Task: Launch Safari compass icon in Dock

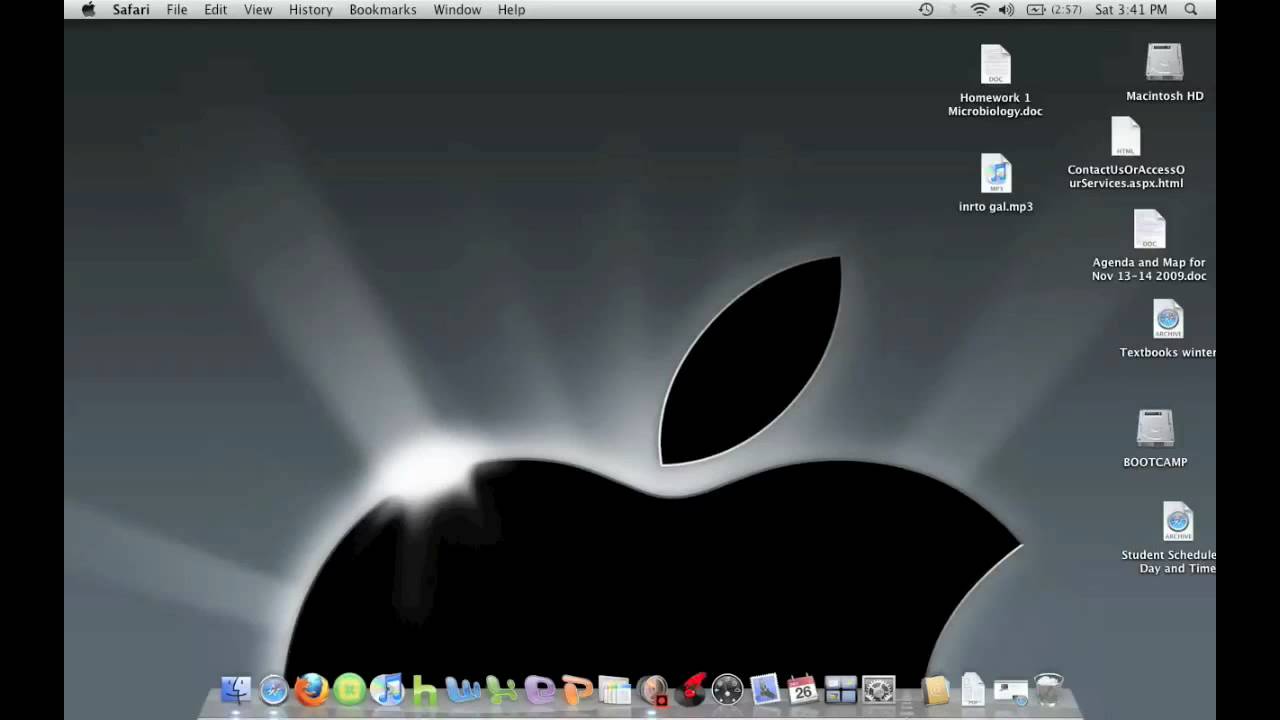Action: [x=274, y=690]
